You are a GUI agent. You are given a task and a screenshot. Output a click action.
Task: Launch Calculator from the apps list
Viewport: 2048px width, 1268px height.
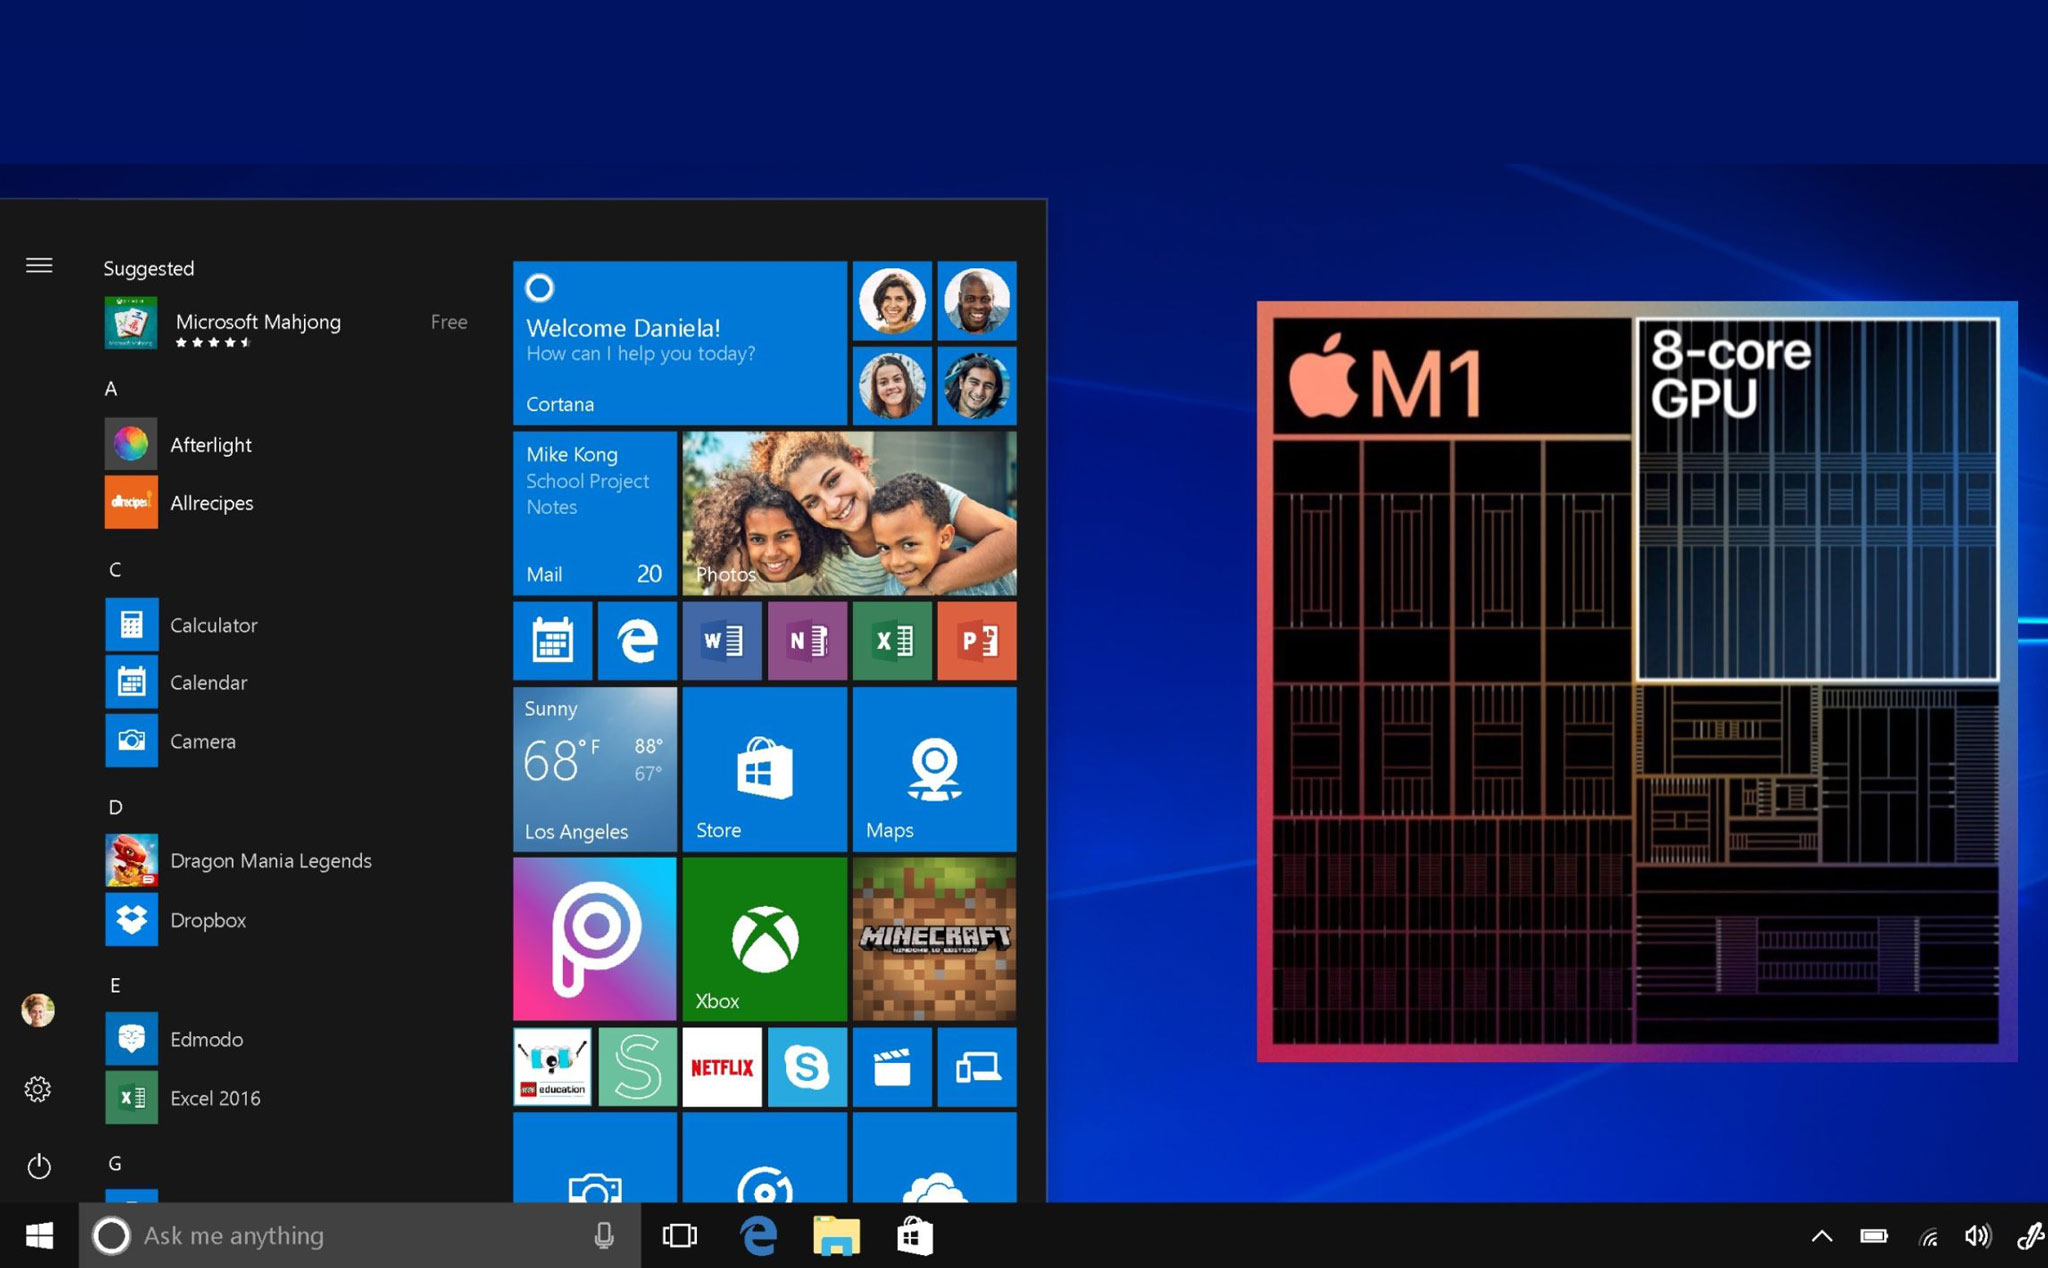213,625
